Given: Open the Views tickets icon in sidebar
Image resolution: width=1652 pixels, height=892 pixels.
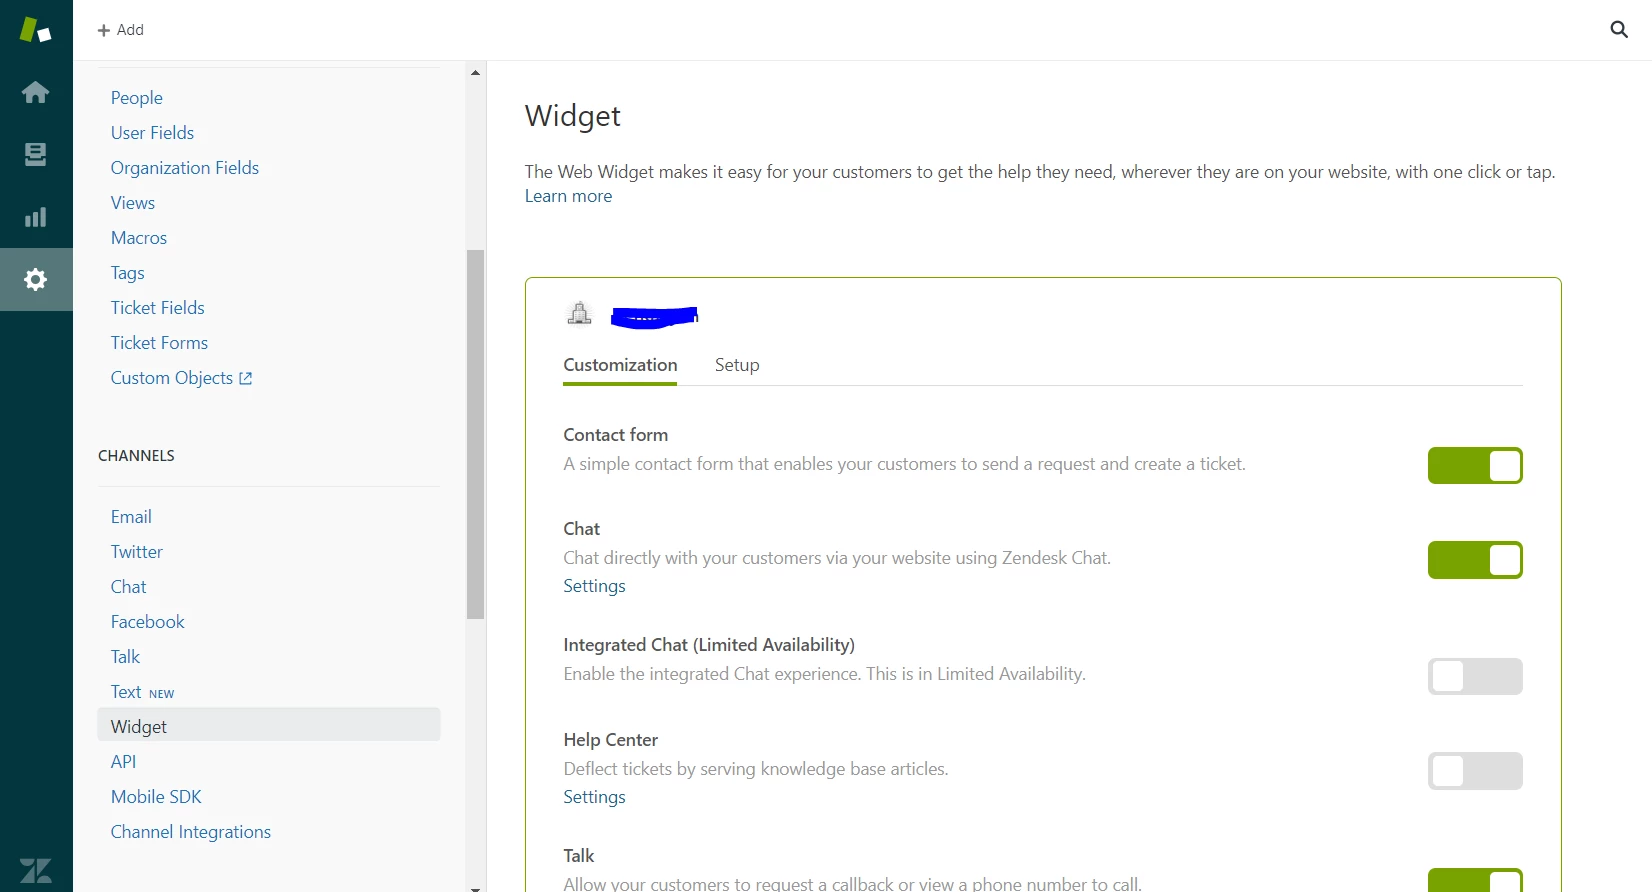Looking at the screenshot, I should pos(35,154).
